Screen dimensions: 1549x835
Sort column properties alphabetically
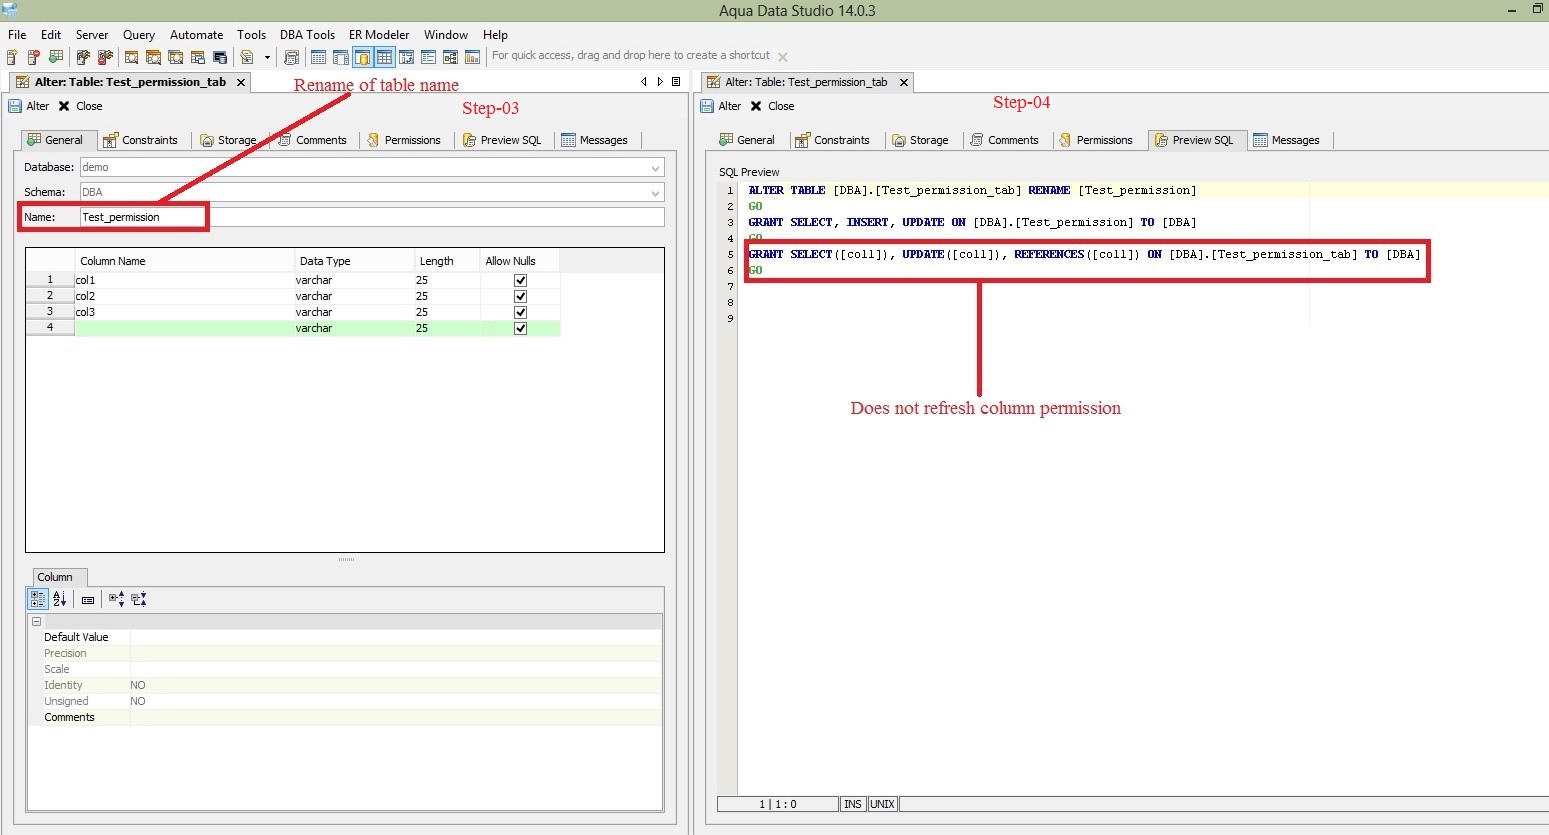tap(60, 599)
